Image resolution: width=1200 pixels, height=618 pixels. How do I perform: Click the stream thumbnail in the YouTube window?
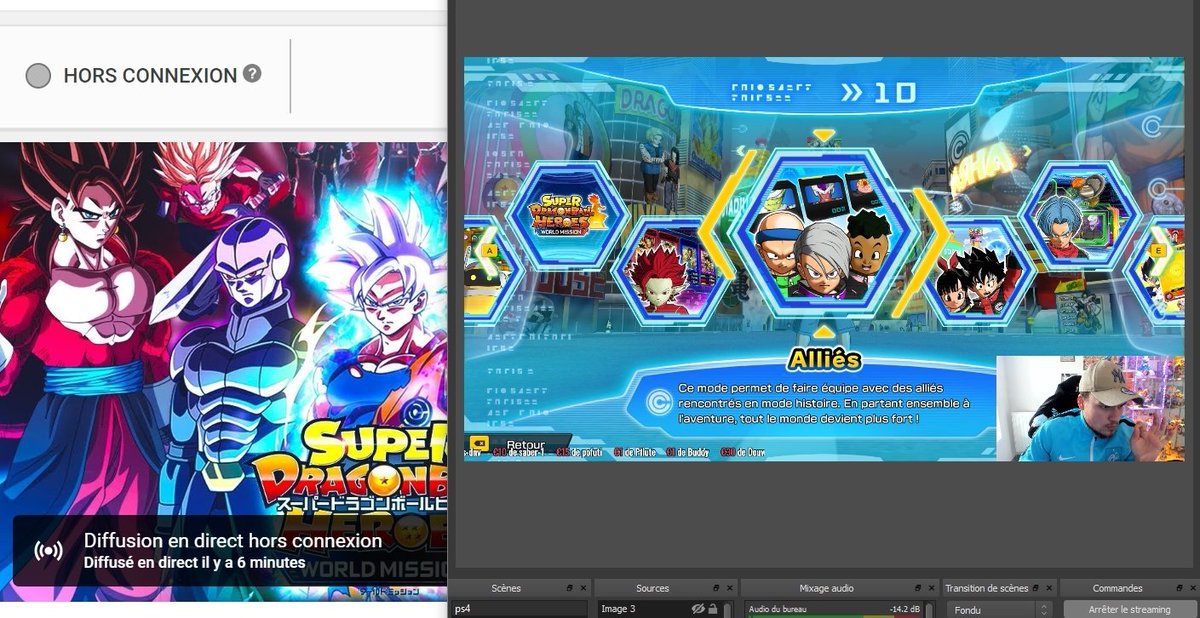(x=222, y=371)
